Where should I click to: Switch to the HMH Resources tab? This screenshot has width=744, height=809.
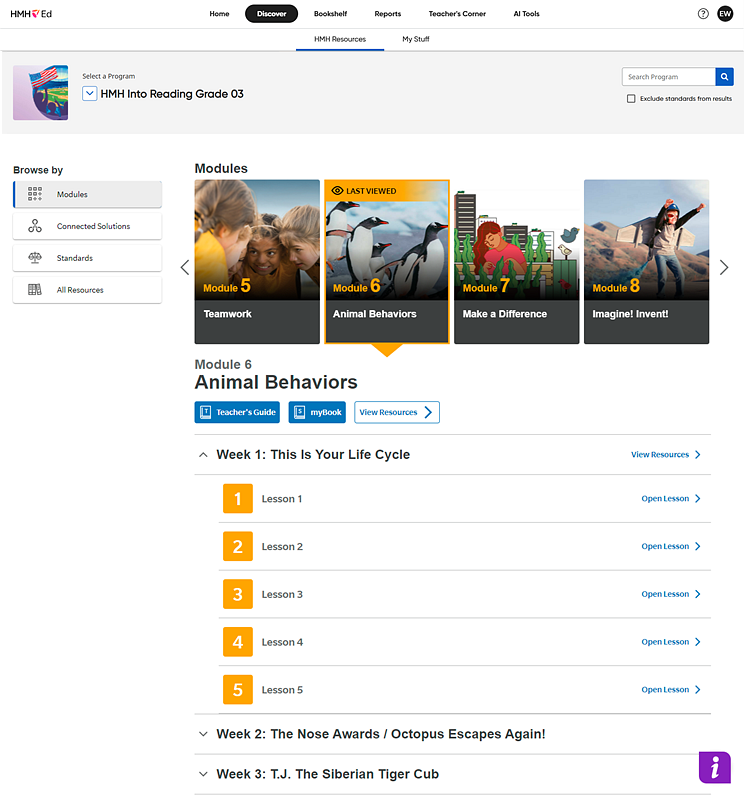pos(340,39)
